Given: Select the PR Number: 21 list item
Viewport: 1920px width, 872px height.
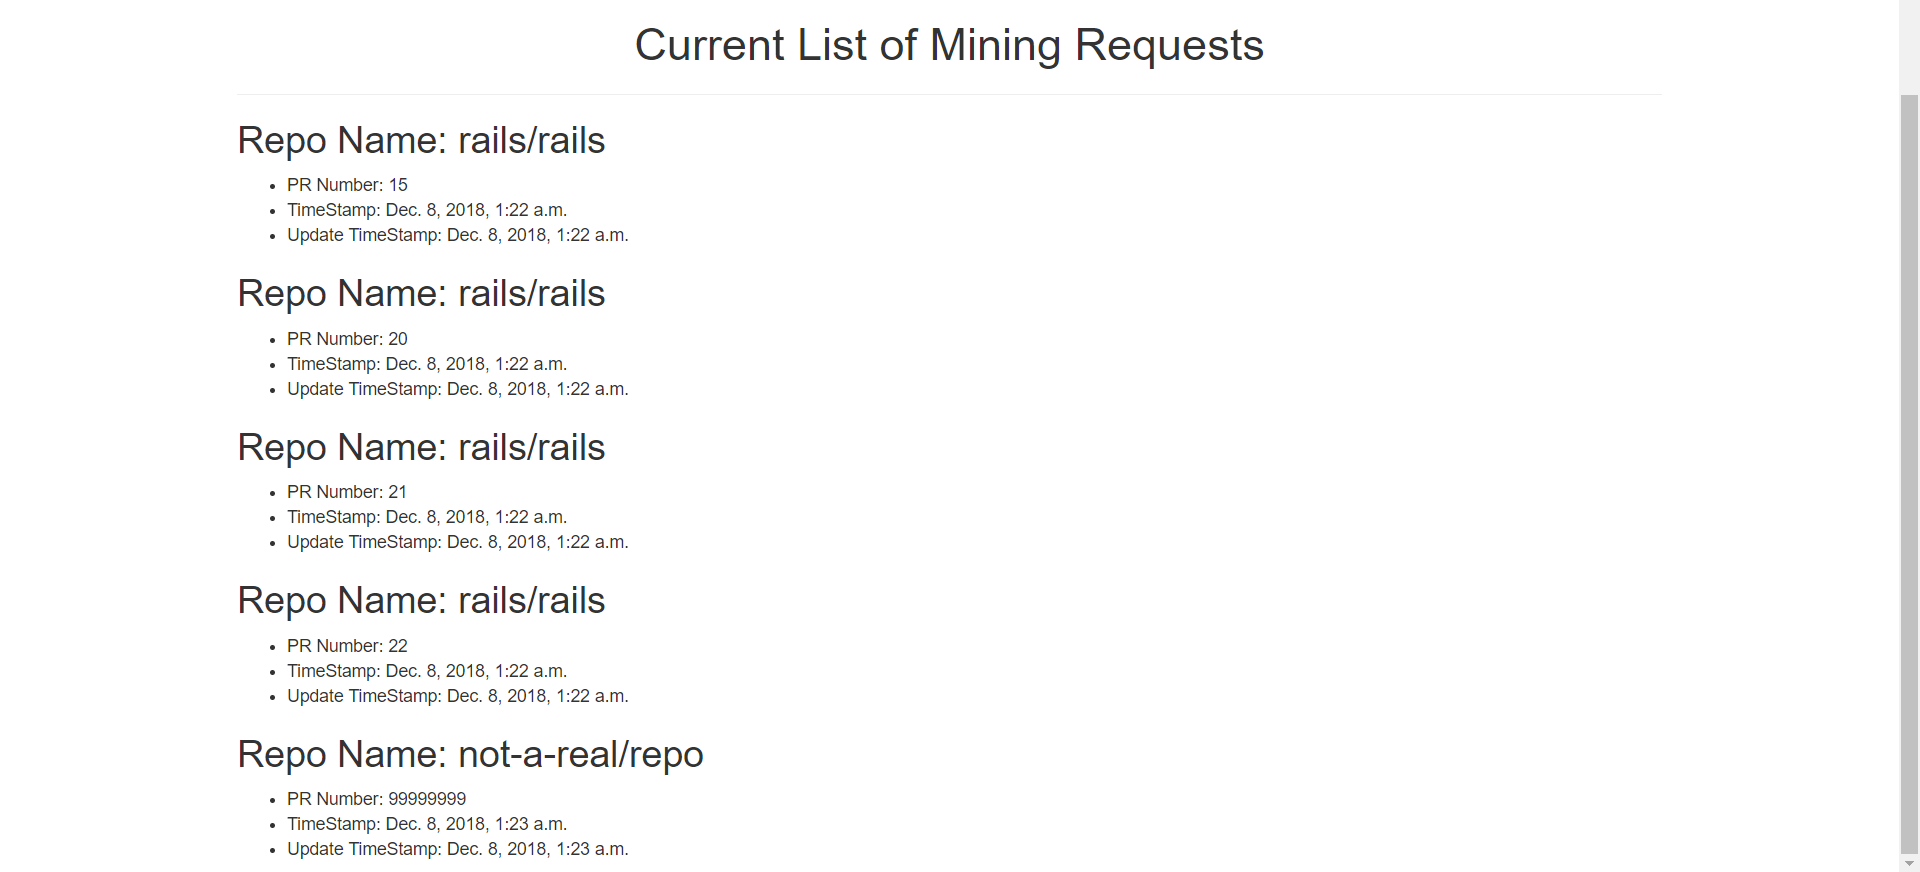Looking at the screenshot, I should pos(347,492).
